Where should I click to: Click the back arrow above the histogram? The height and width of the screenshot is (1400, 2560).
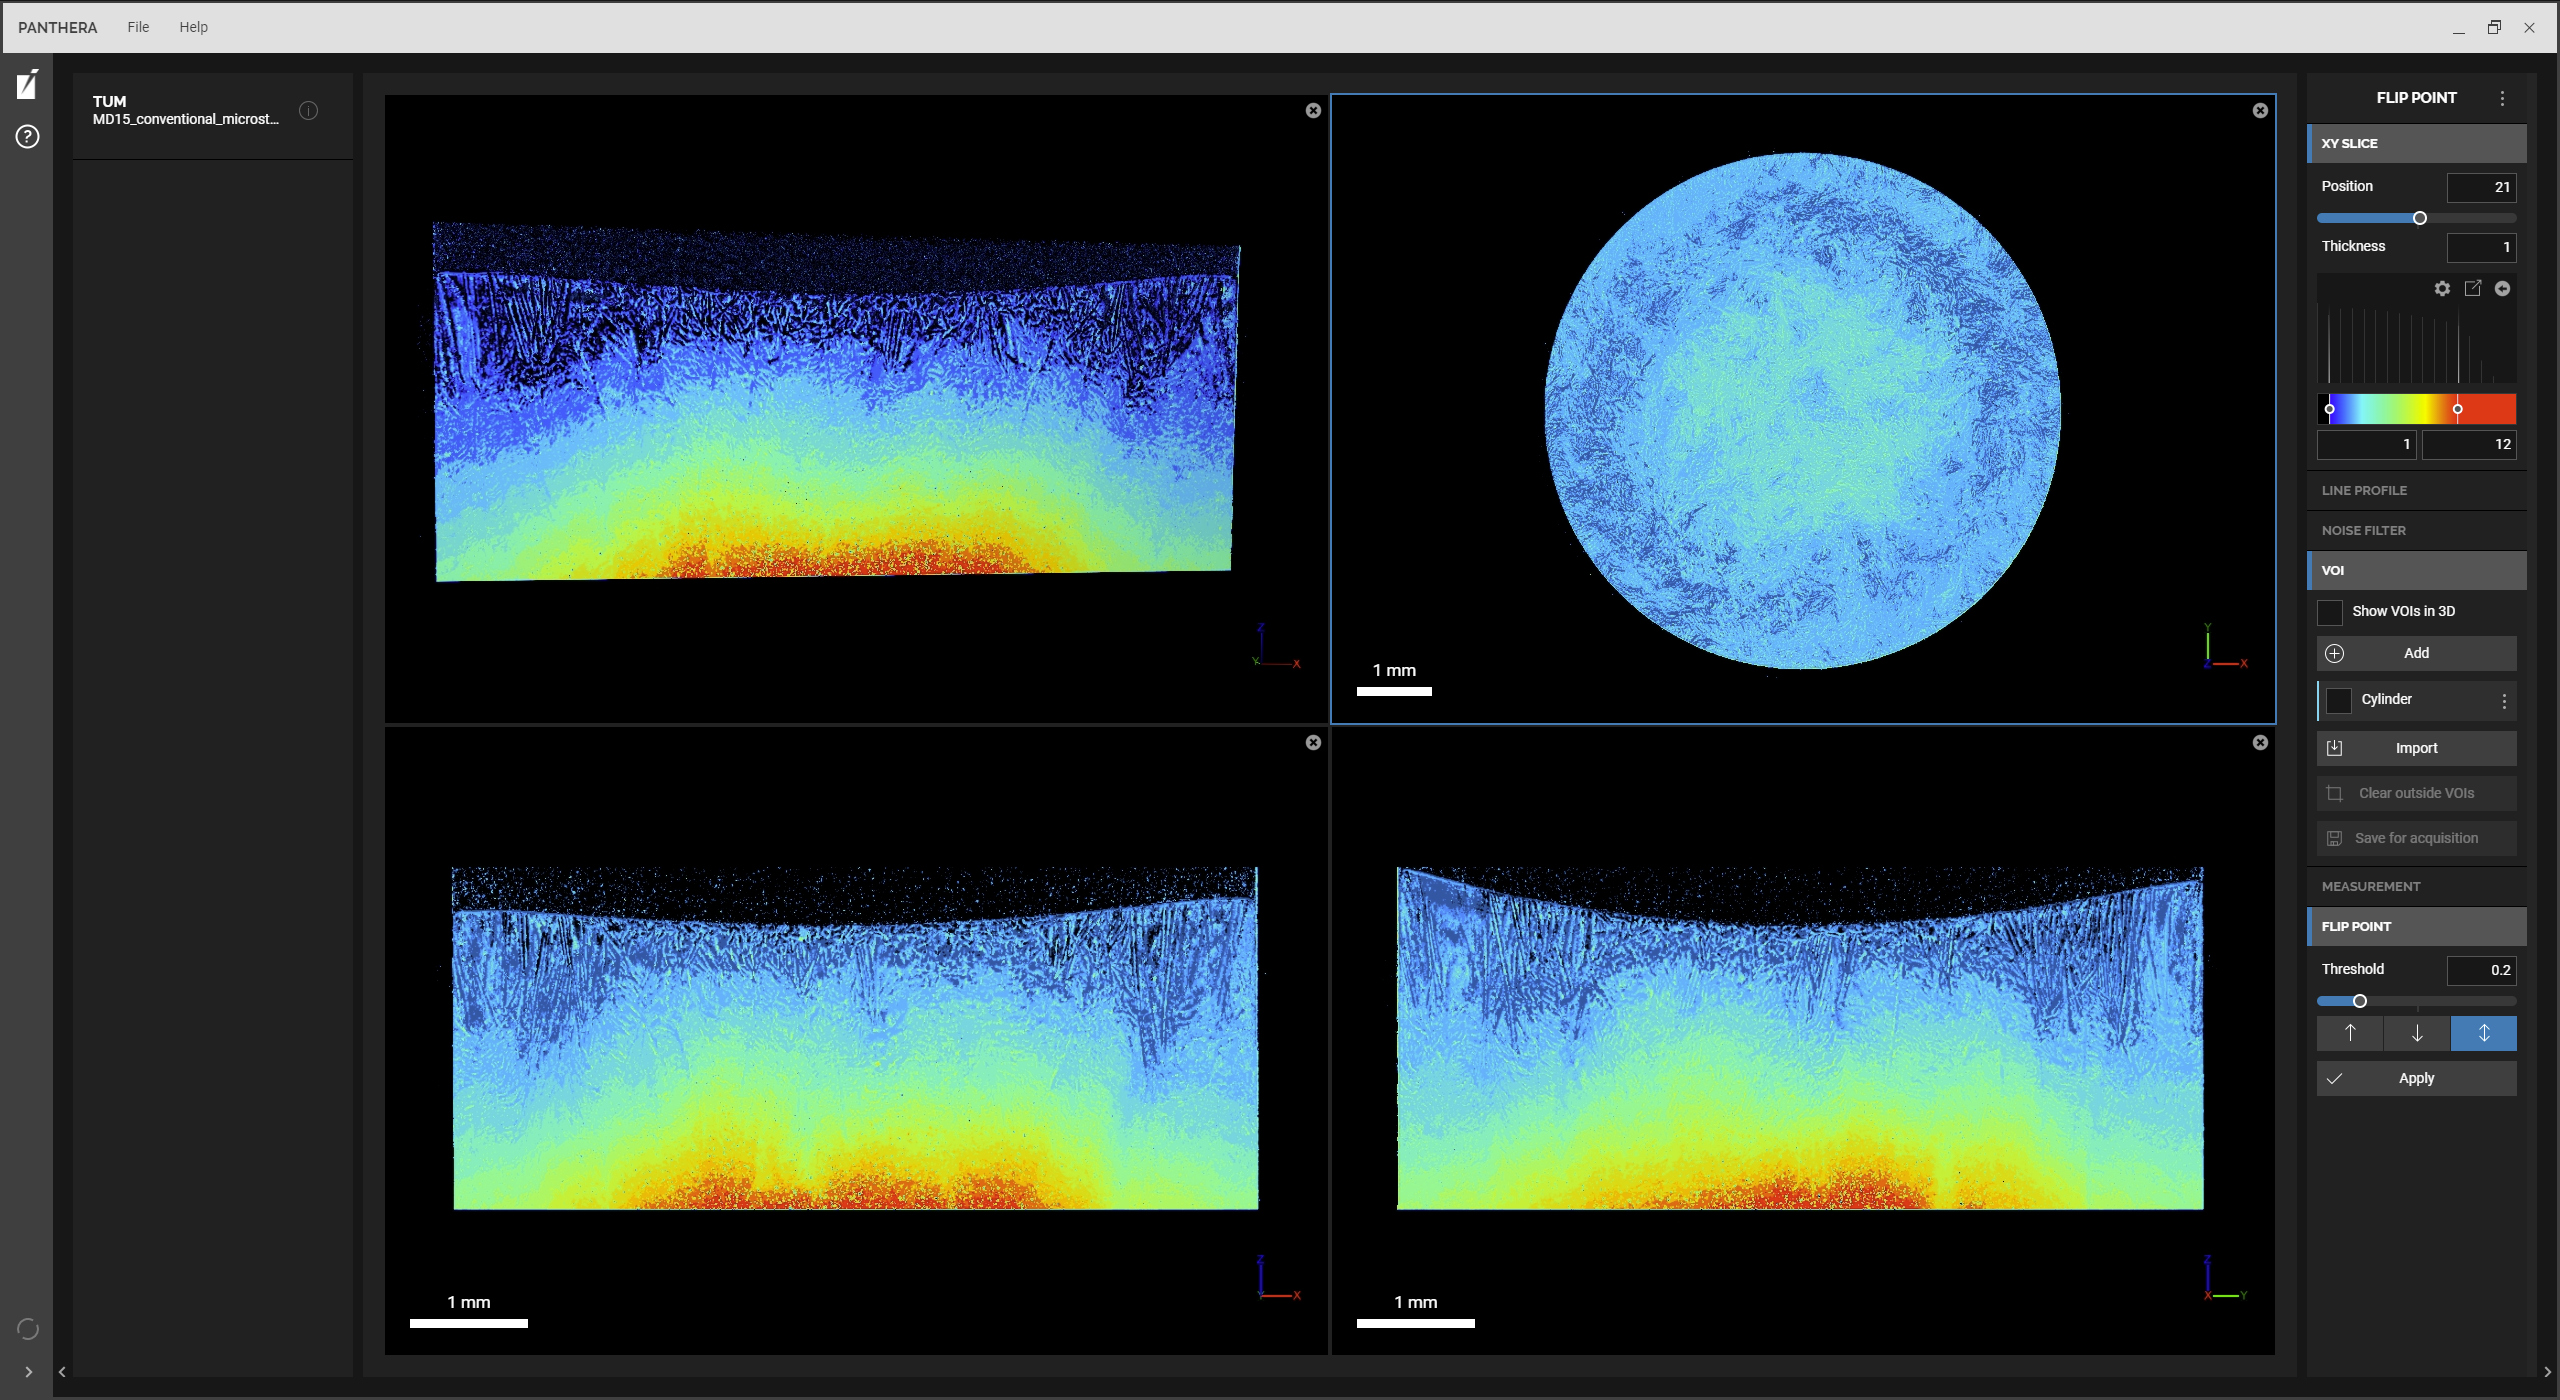point(2503,288)
